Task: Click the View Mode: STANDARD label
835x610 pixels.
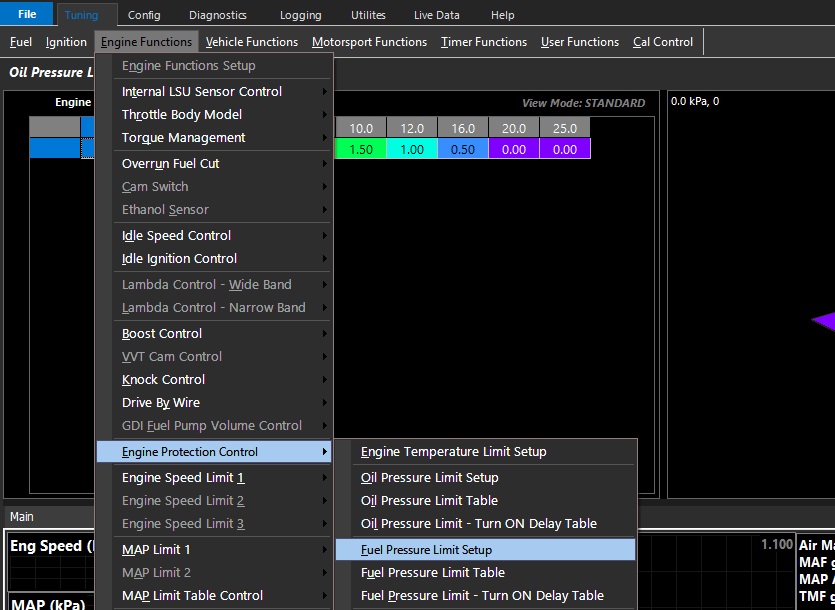Action: pos(584,103)
